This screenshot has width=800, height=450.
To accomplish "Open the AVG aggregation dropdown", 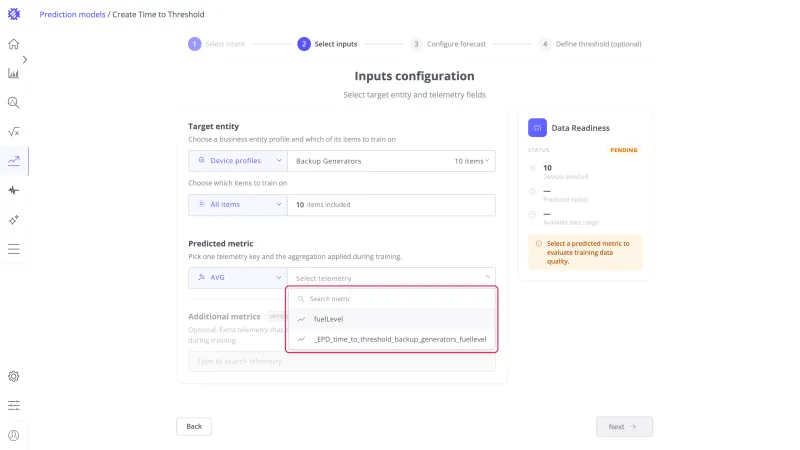I will tap(238, 278).
